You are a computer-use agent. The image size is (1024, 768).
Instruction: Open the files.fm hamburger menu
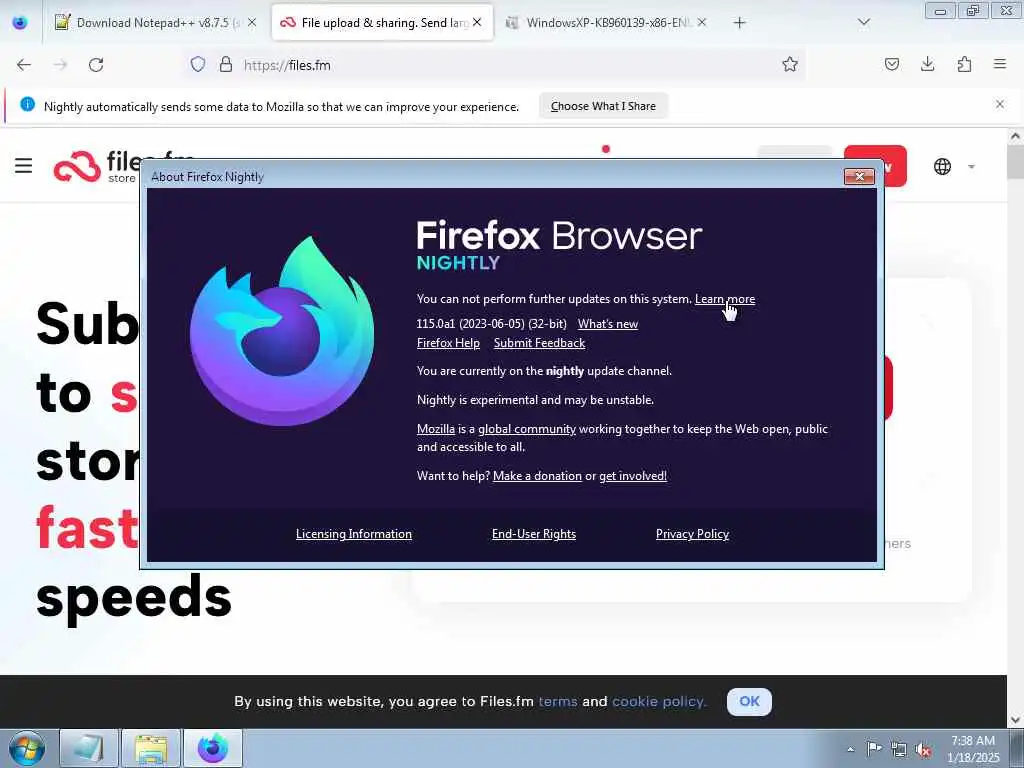click(x=24, y=166)
